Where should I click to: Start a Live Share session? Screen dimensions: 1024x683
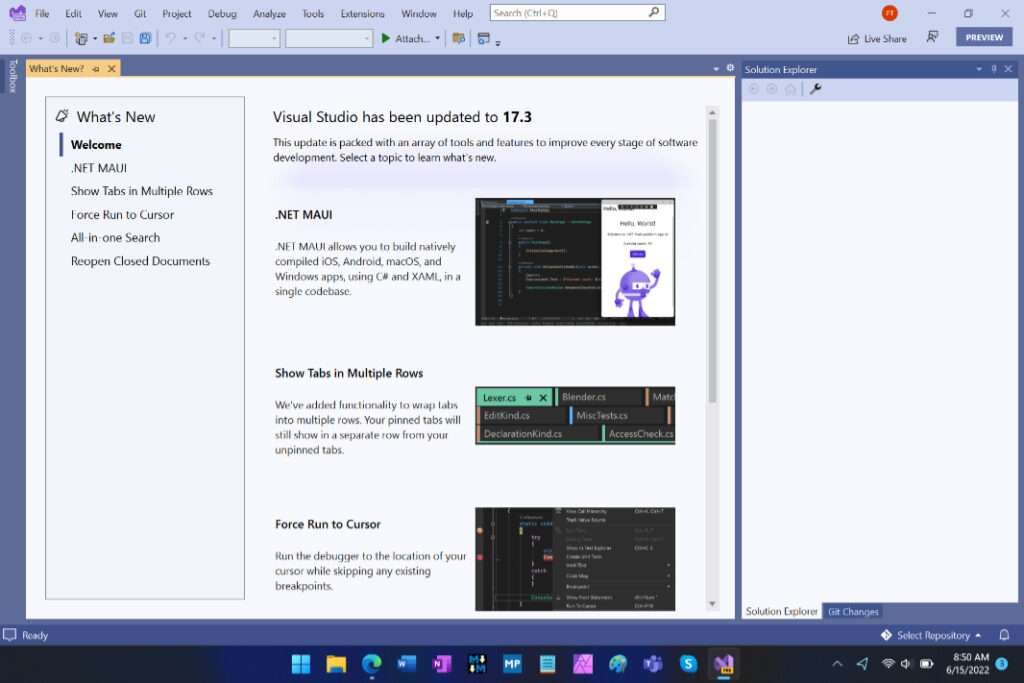[876, 38]
